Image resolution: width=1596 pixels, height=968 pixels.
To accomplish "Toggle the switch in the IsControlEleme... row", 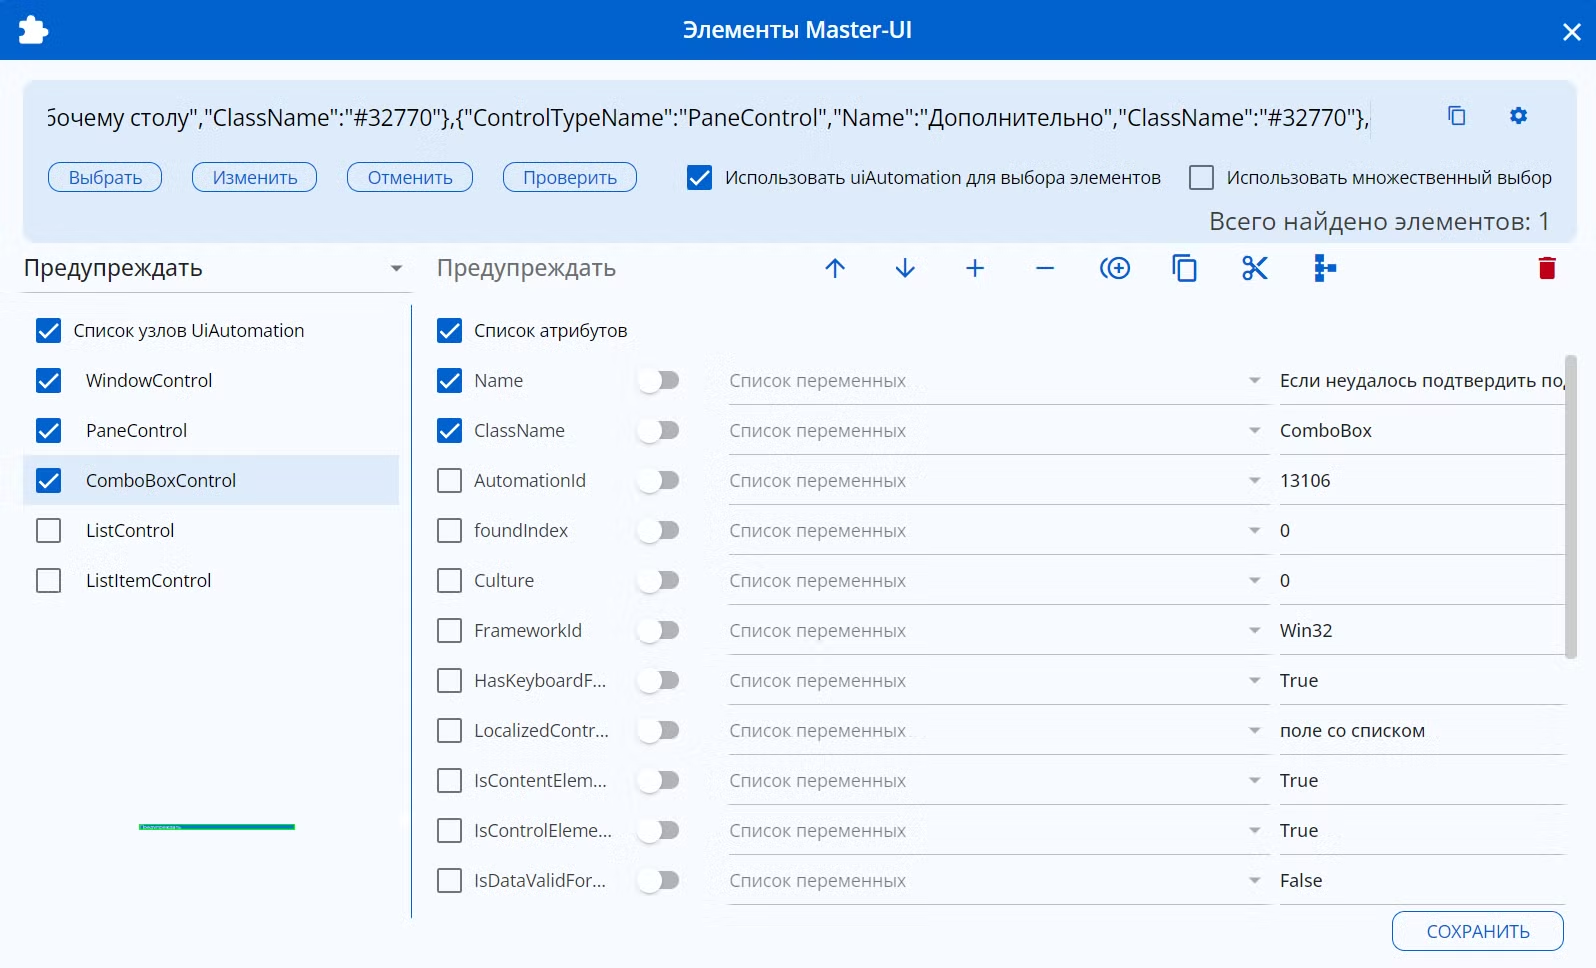I will [659, 831].
